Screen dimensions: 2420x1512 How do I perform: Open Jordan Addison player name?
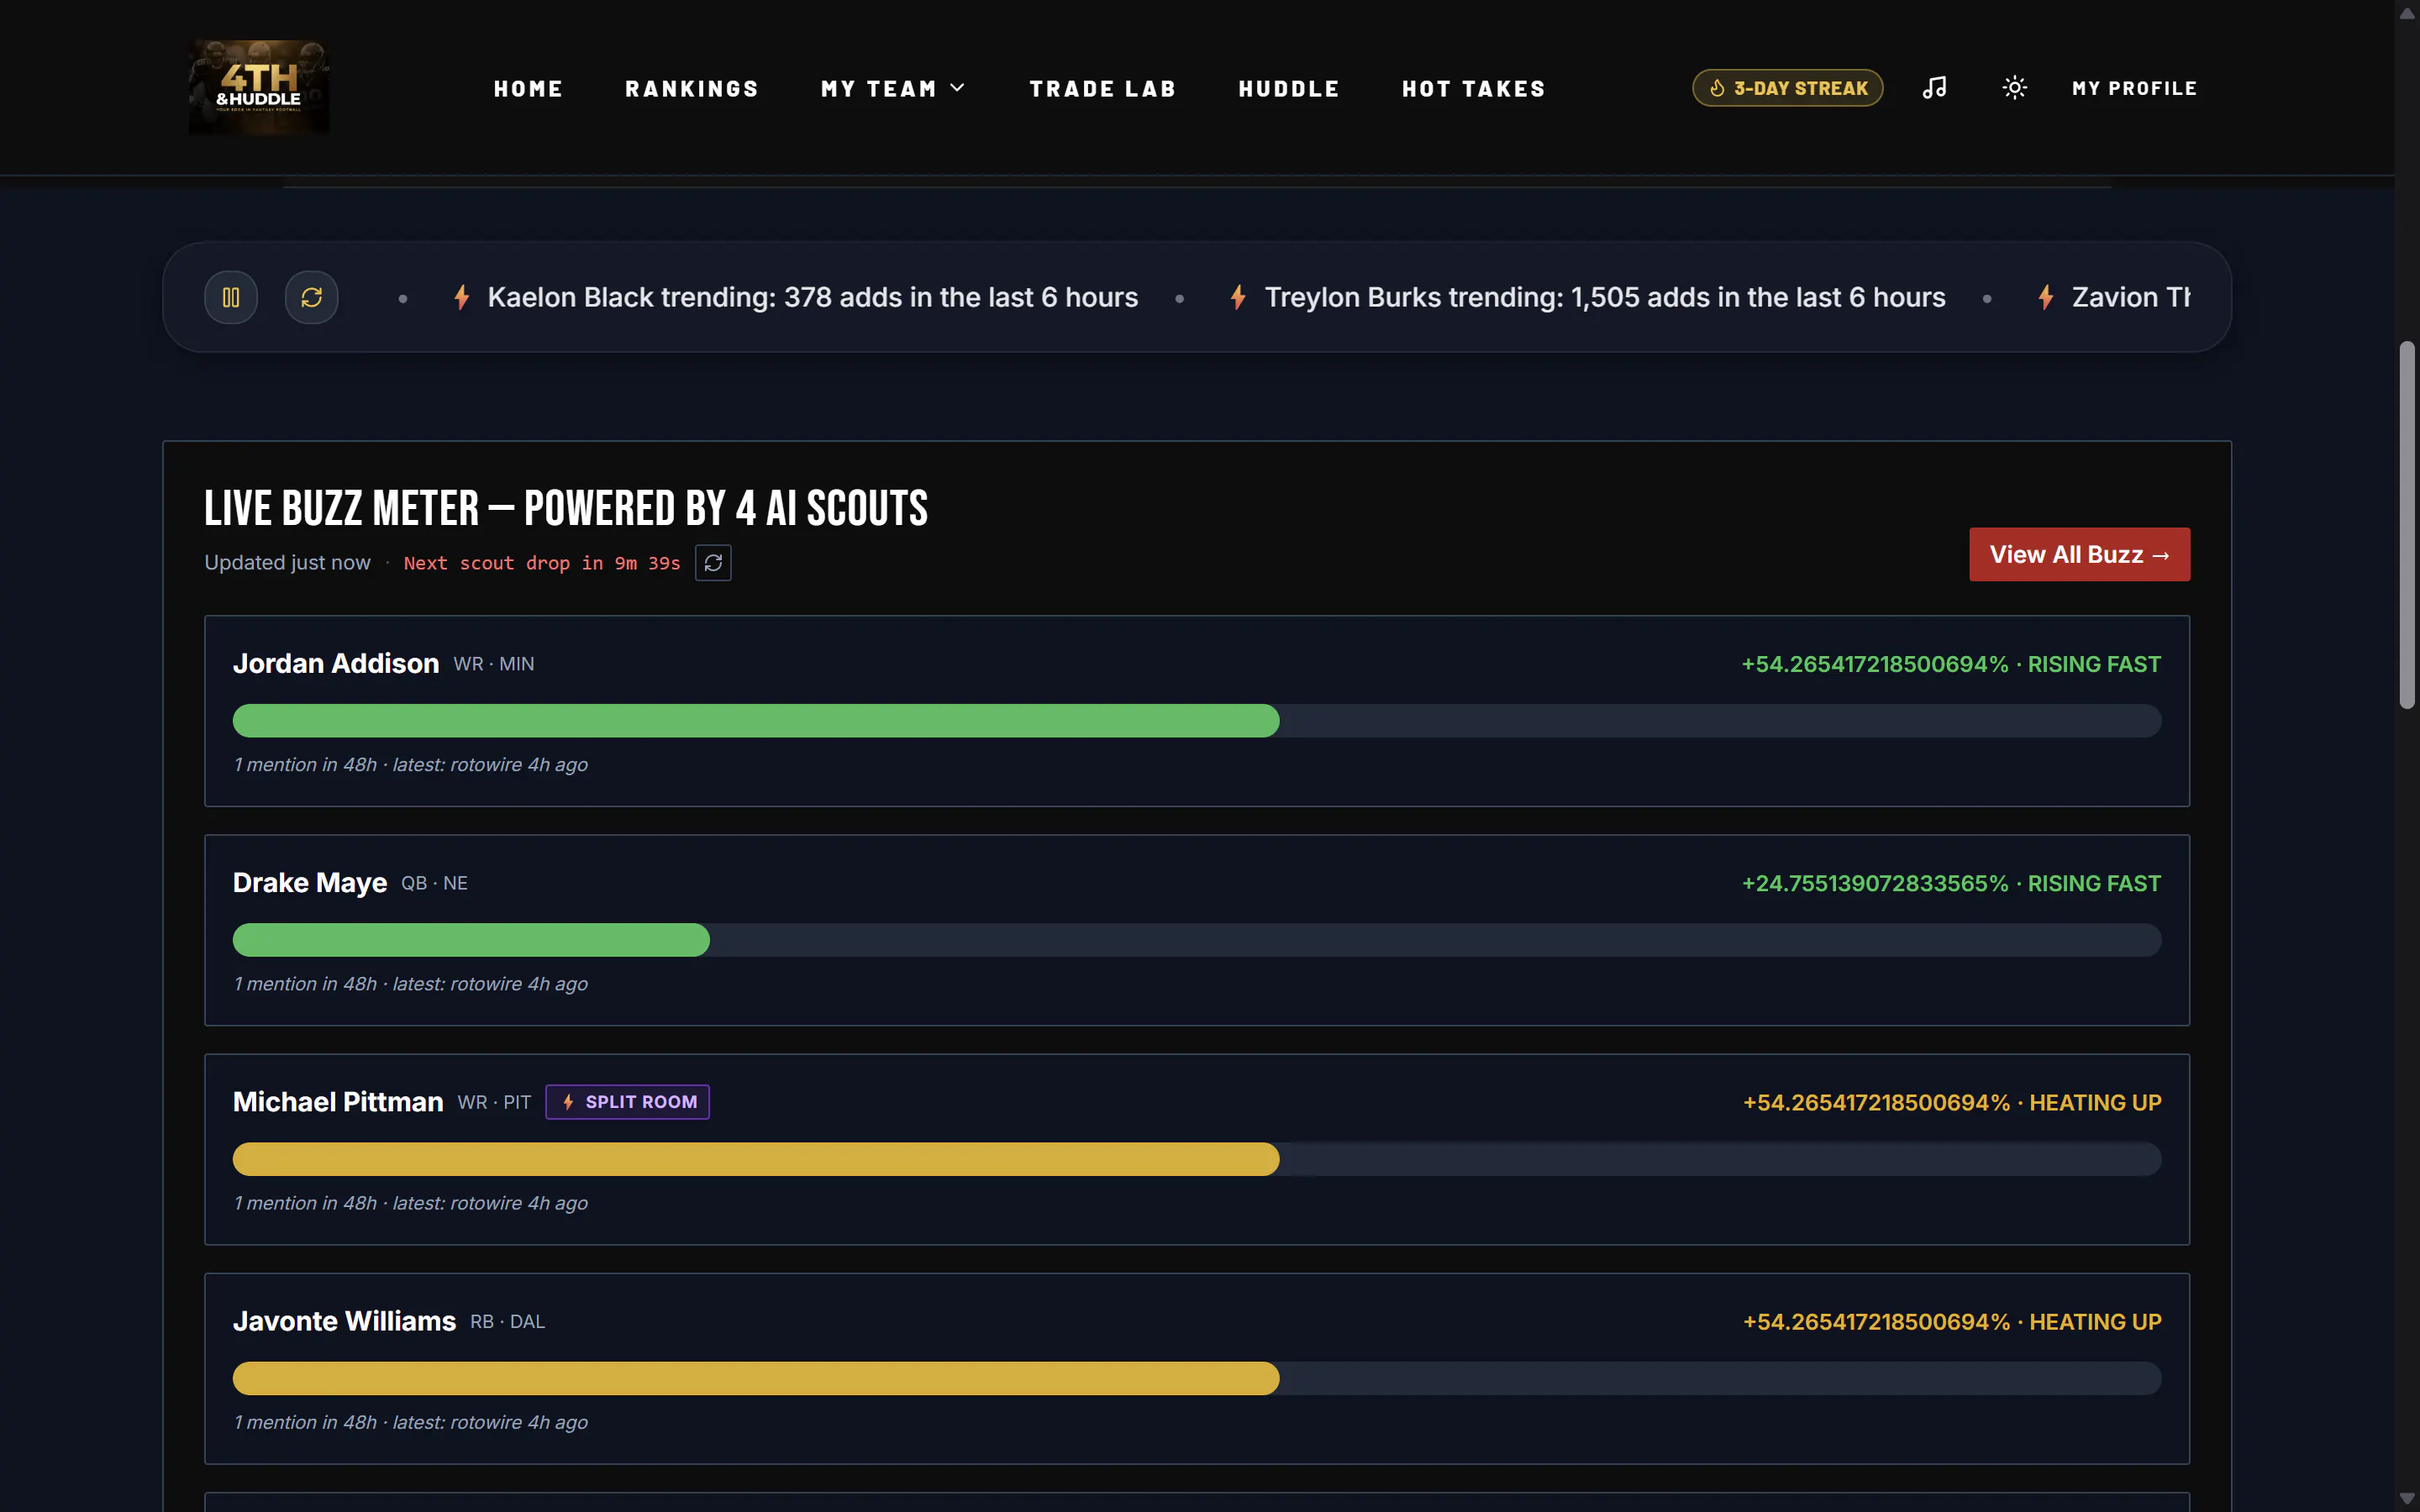336,663
